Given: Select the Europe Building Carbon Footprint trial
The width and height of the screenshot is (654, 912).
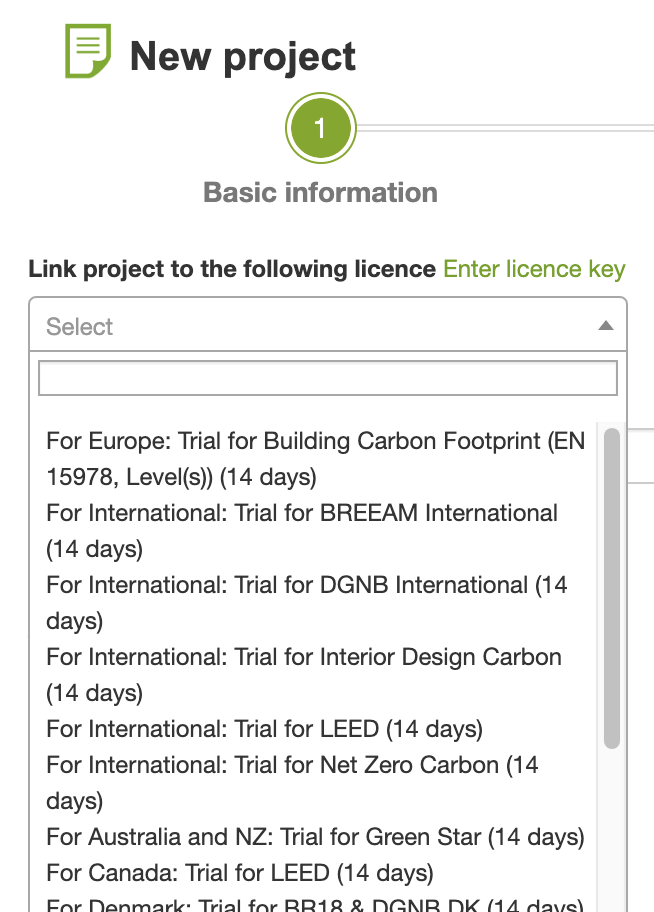Looking at the screenshot, I should (x=315, y=458).
